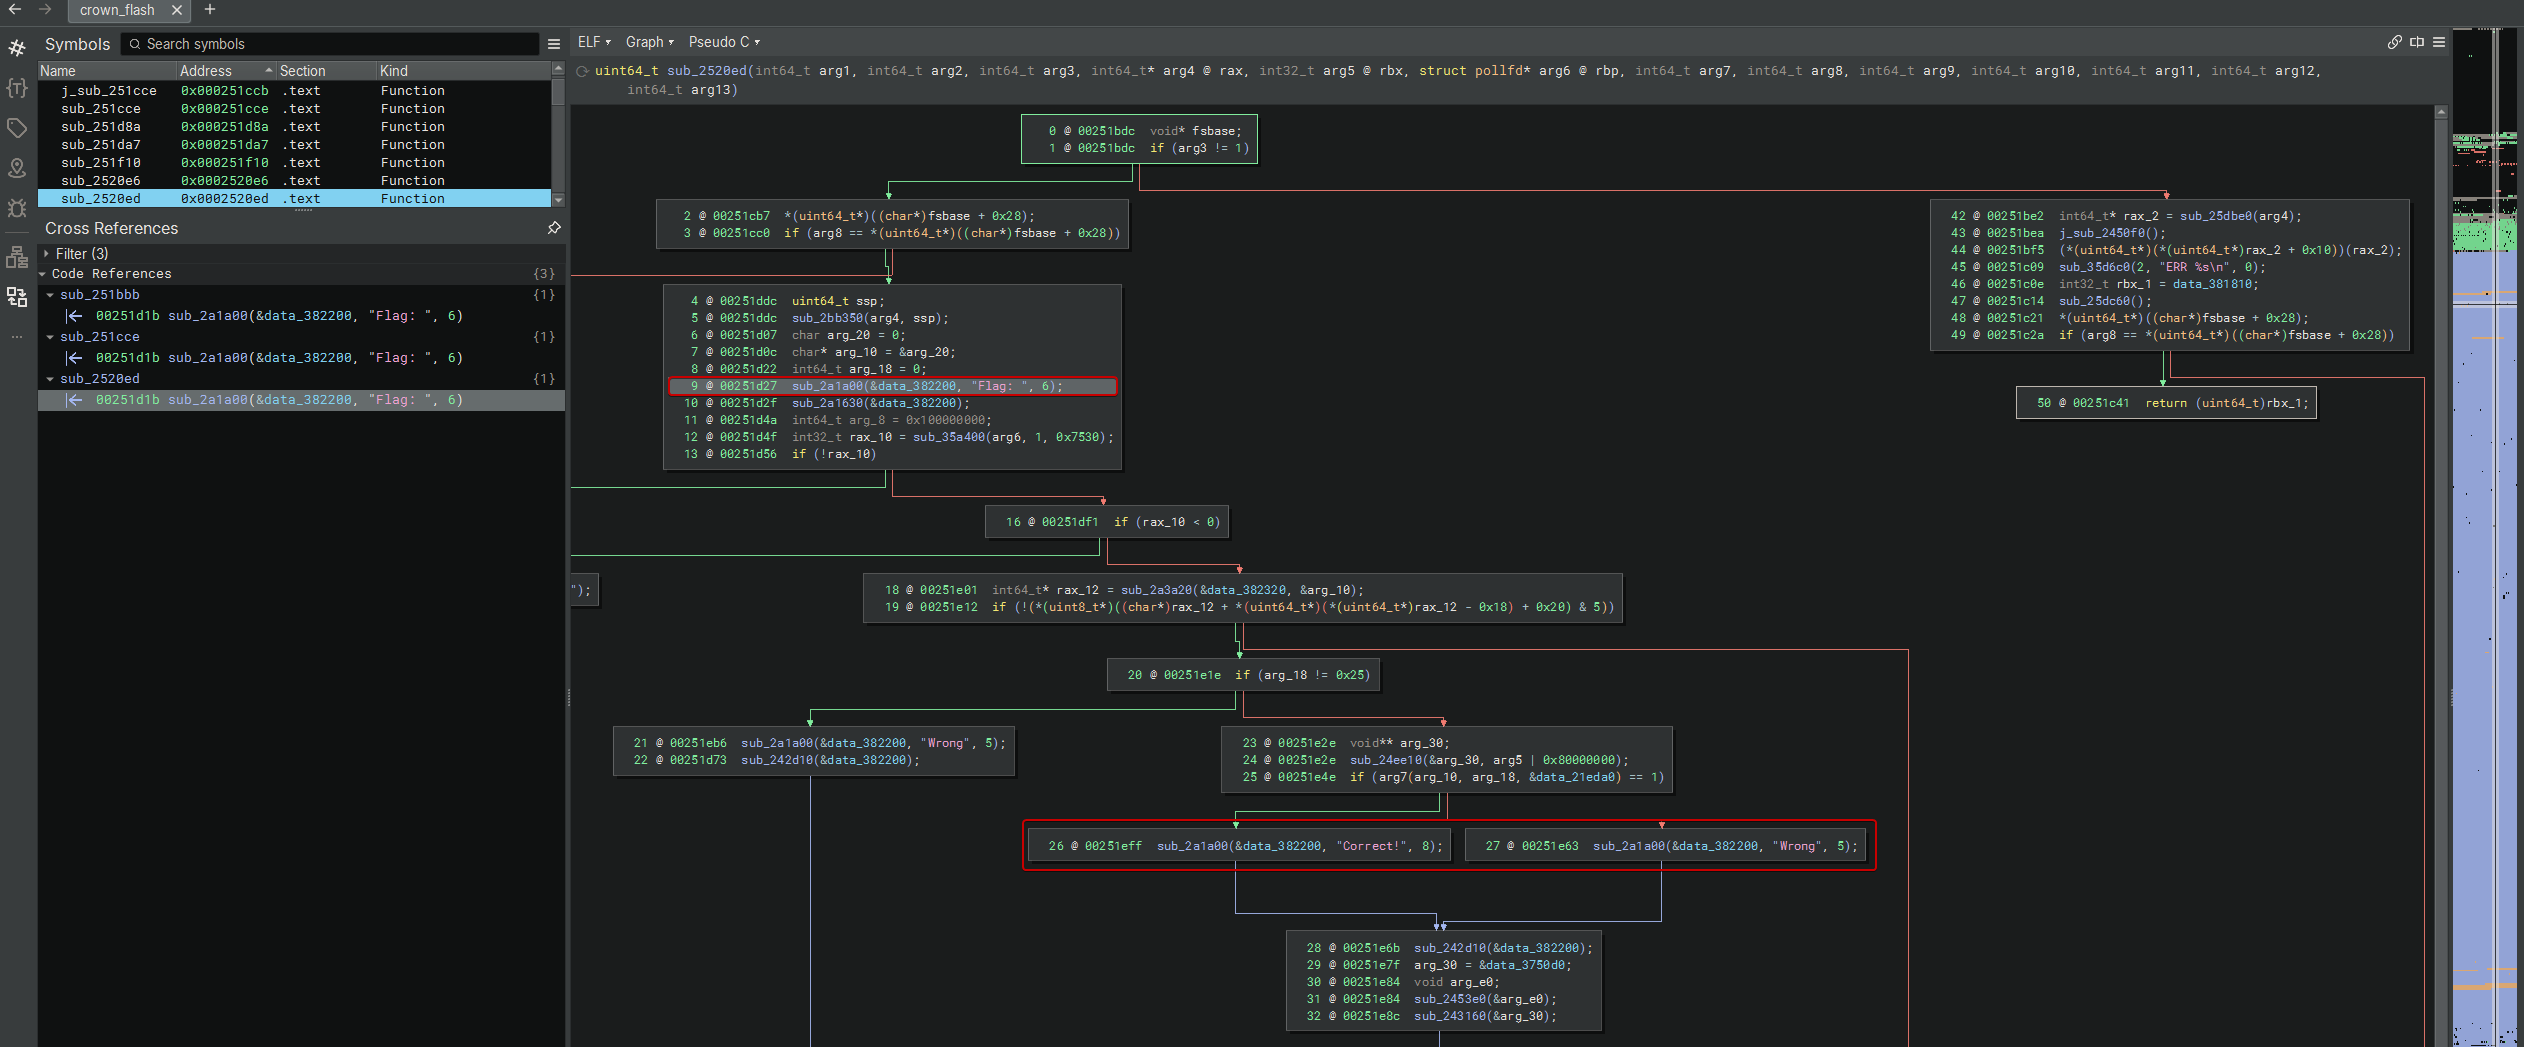Open the ELF dropdown menu

click(594, 42)
